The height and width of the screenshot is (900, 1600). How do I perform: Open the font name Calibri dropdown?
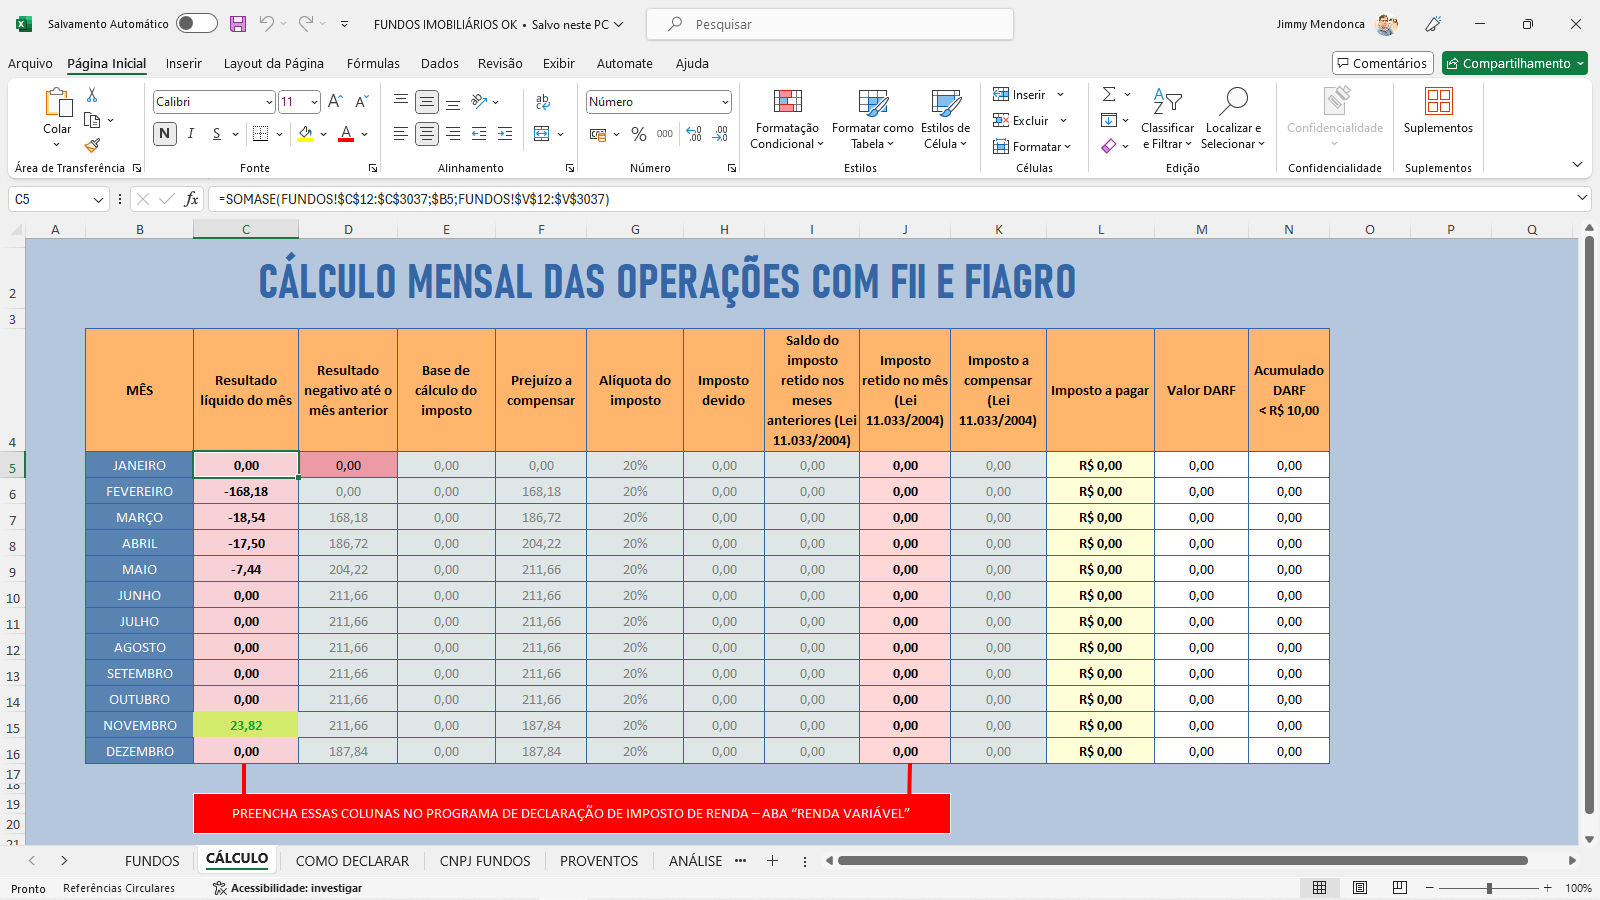point(269,102)
